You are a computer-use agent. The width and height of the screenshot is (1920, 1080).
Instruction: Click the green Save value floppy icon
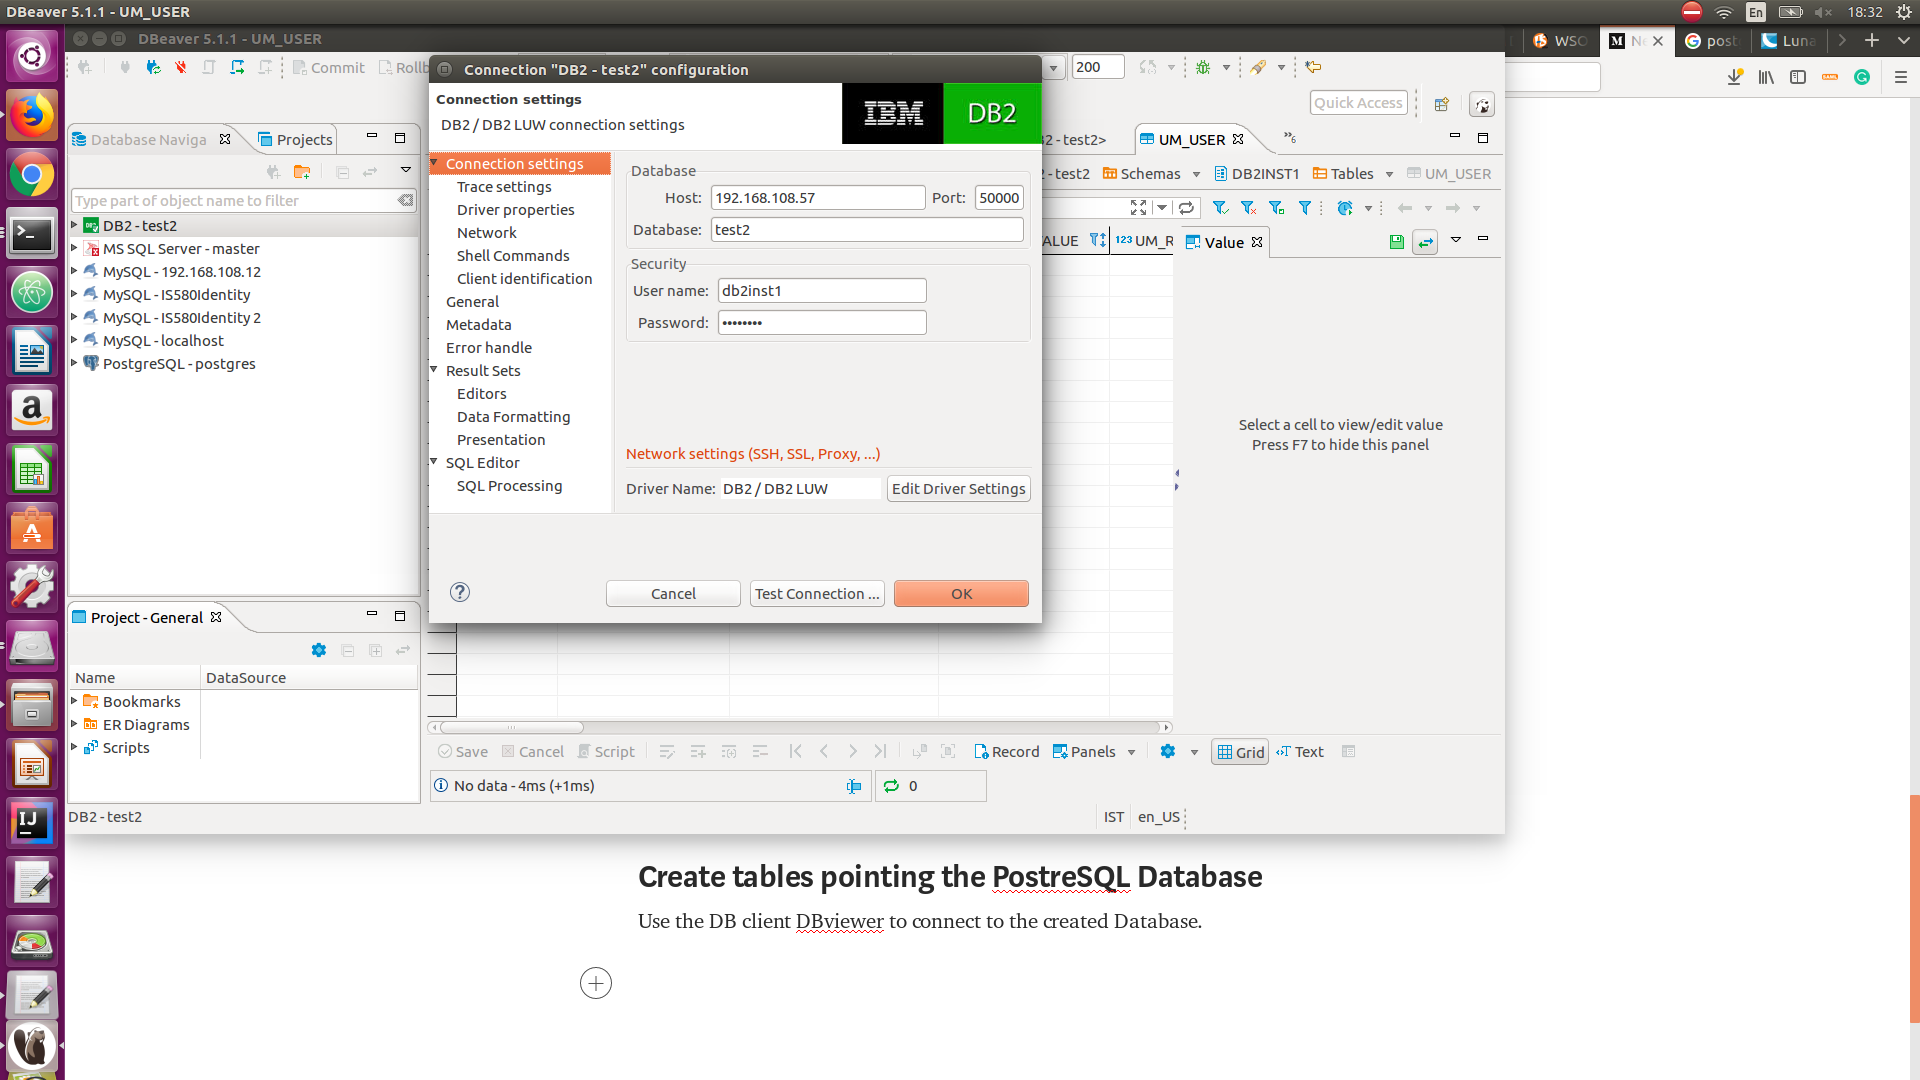click(1397, 242)
